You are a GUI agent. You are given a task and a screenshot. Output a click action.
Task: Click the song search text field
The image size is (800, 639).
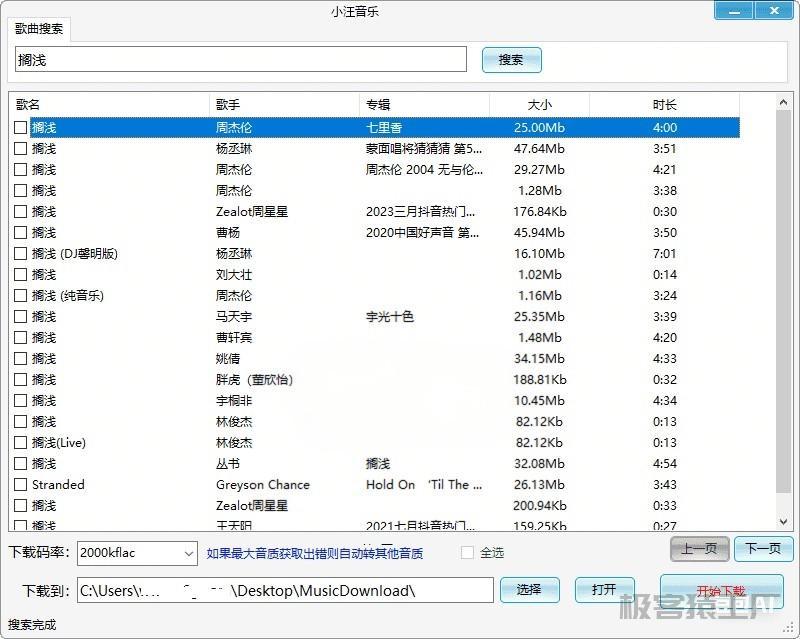click(240, 60)
